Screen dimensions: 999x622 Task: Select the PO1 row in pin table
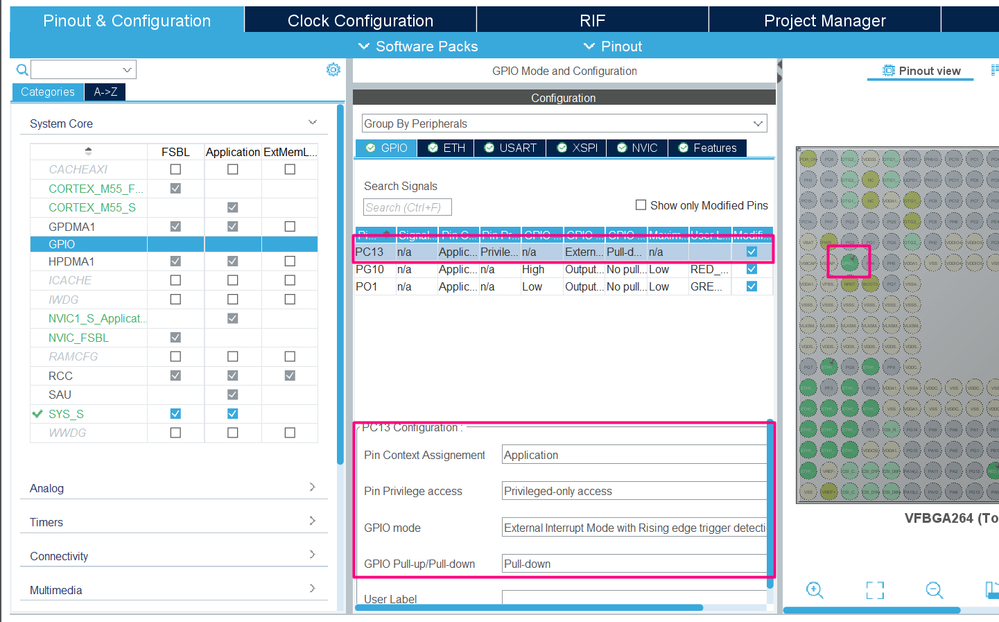[564, 286]
